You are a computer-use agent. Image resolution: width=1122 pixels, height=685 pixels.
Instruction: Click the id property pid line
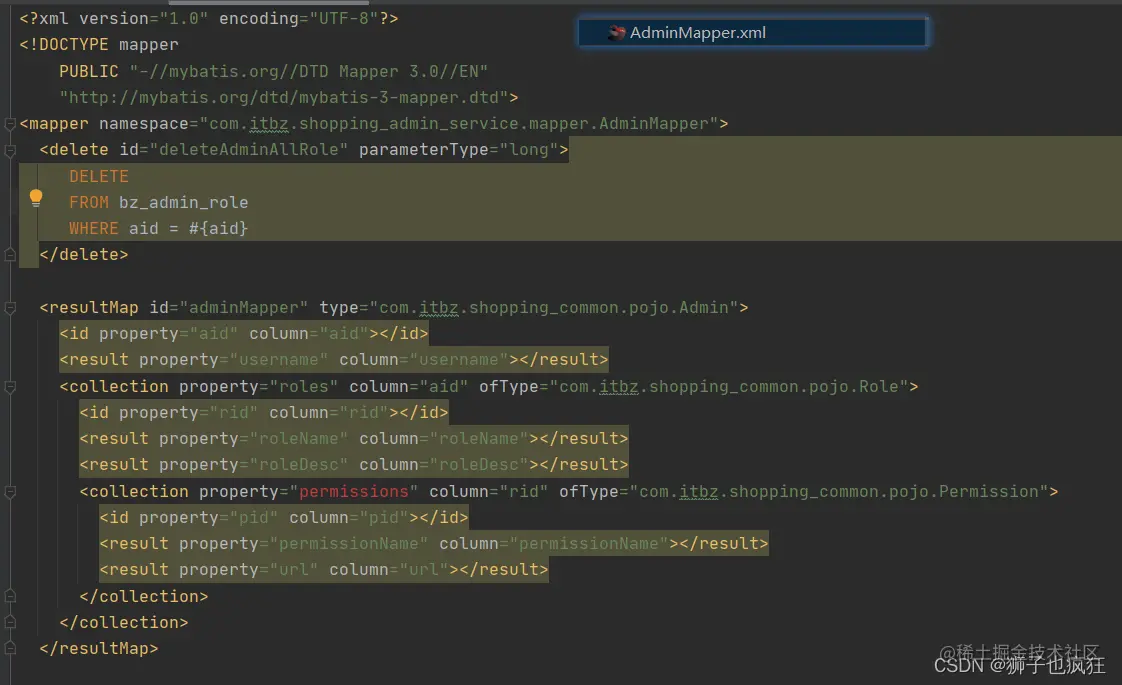click(x=284, y=518)
